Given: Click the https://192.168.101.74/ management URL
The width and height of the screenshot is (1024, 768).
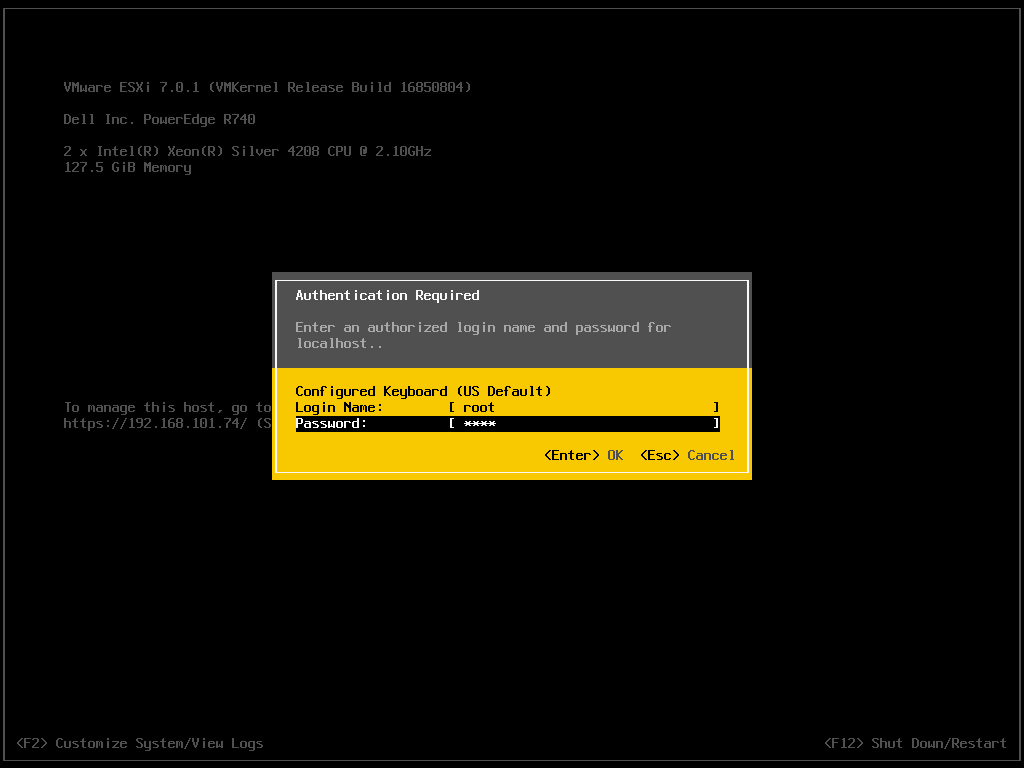Looking at the screenshot, I should 155,423.
